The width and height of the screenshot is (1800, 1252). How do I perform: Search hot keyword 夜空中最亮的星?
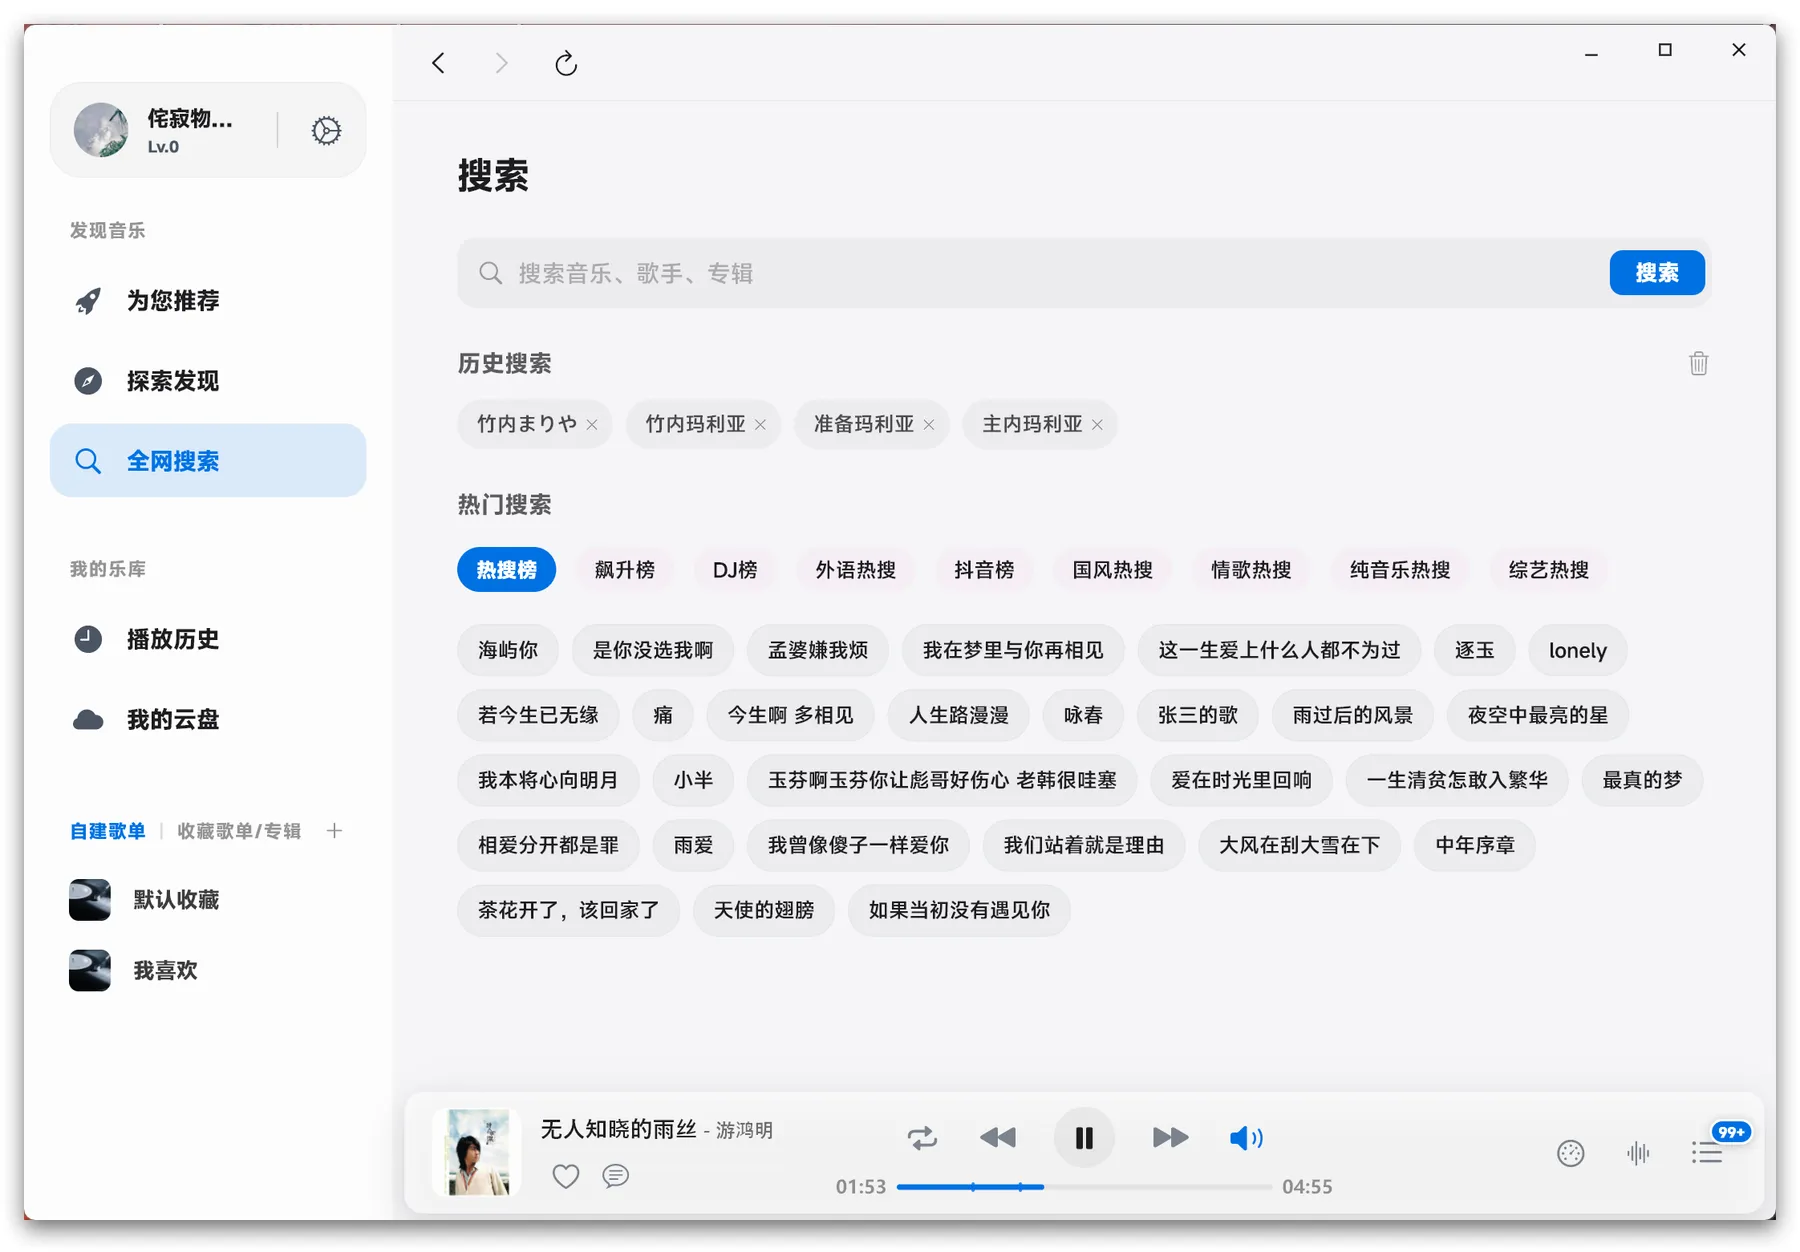1537,715
